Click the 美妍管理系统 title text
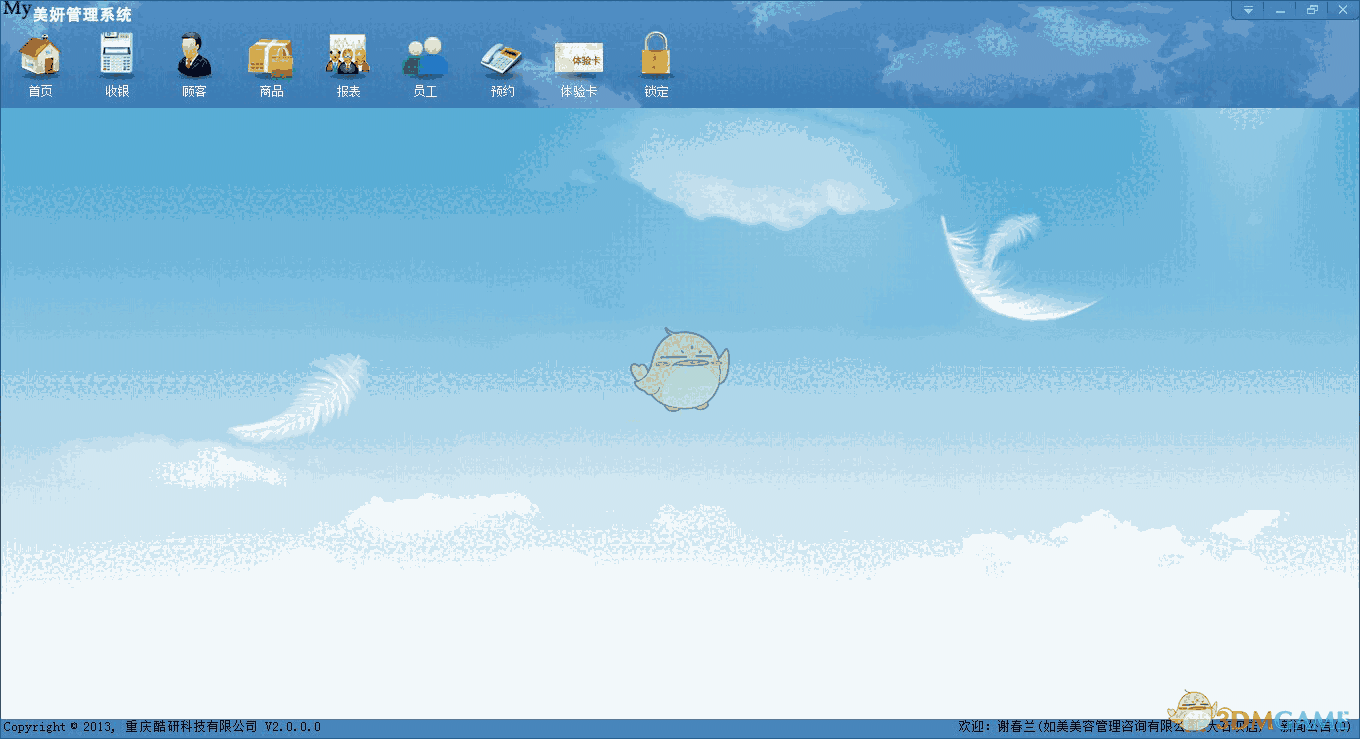 coord(82,15)
